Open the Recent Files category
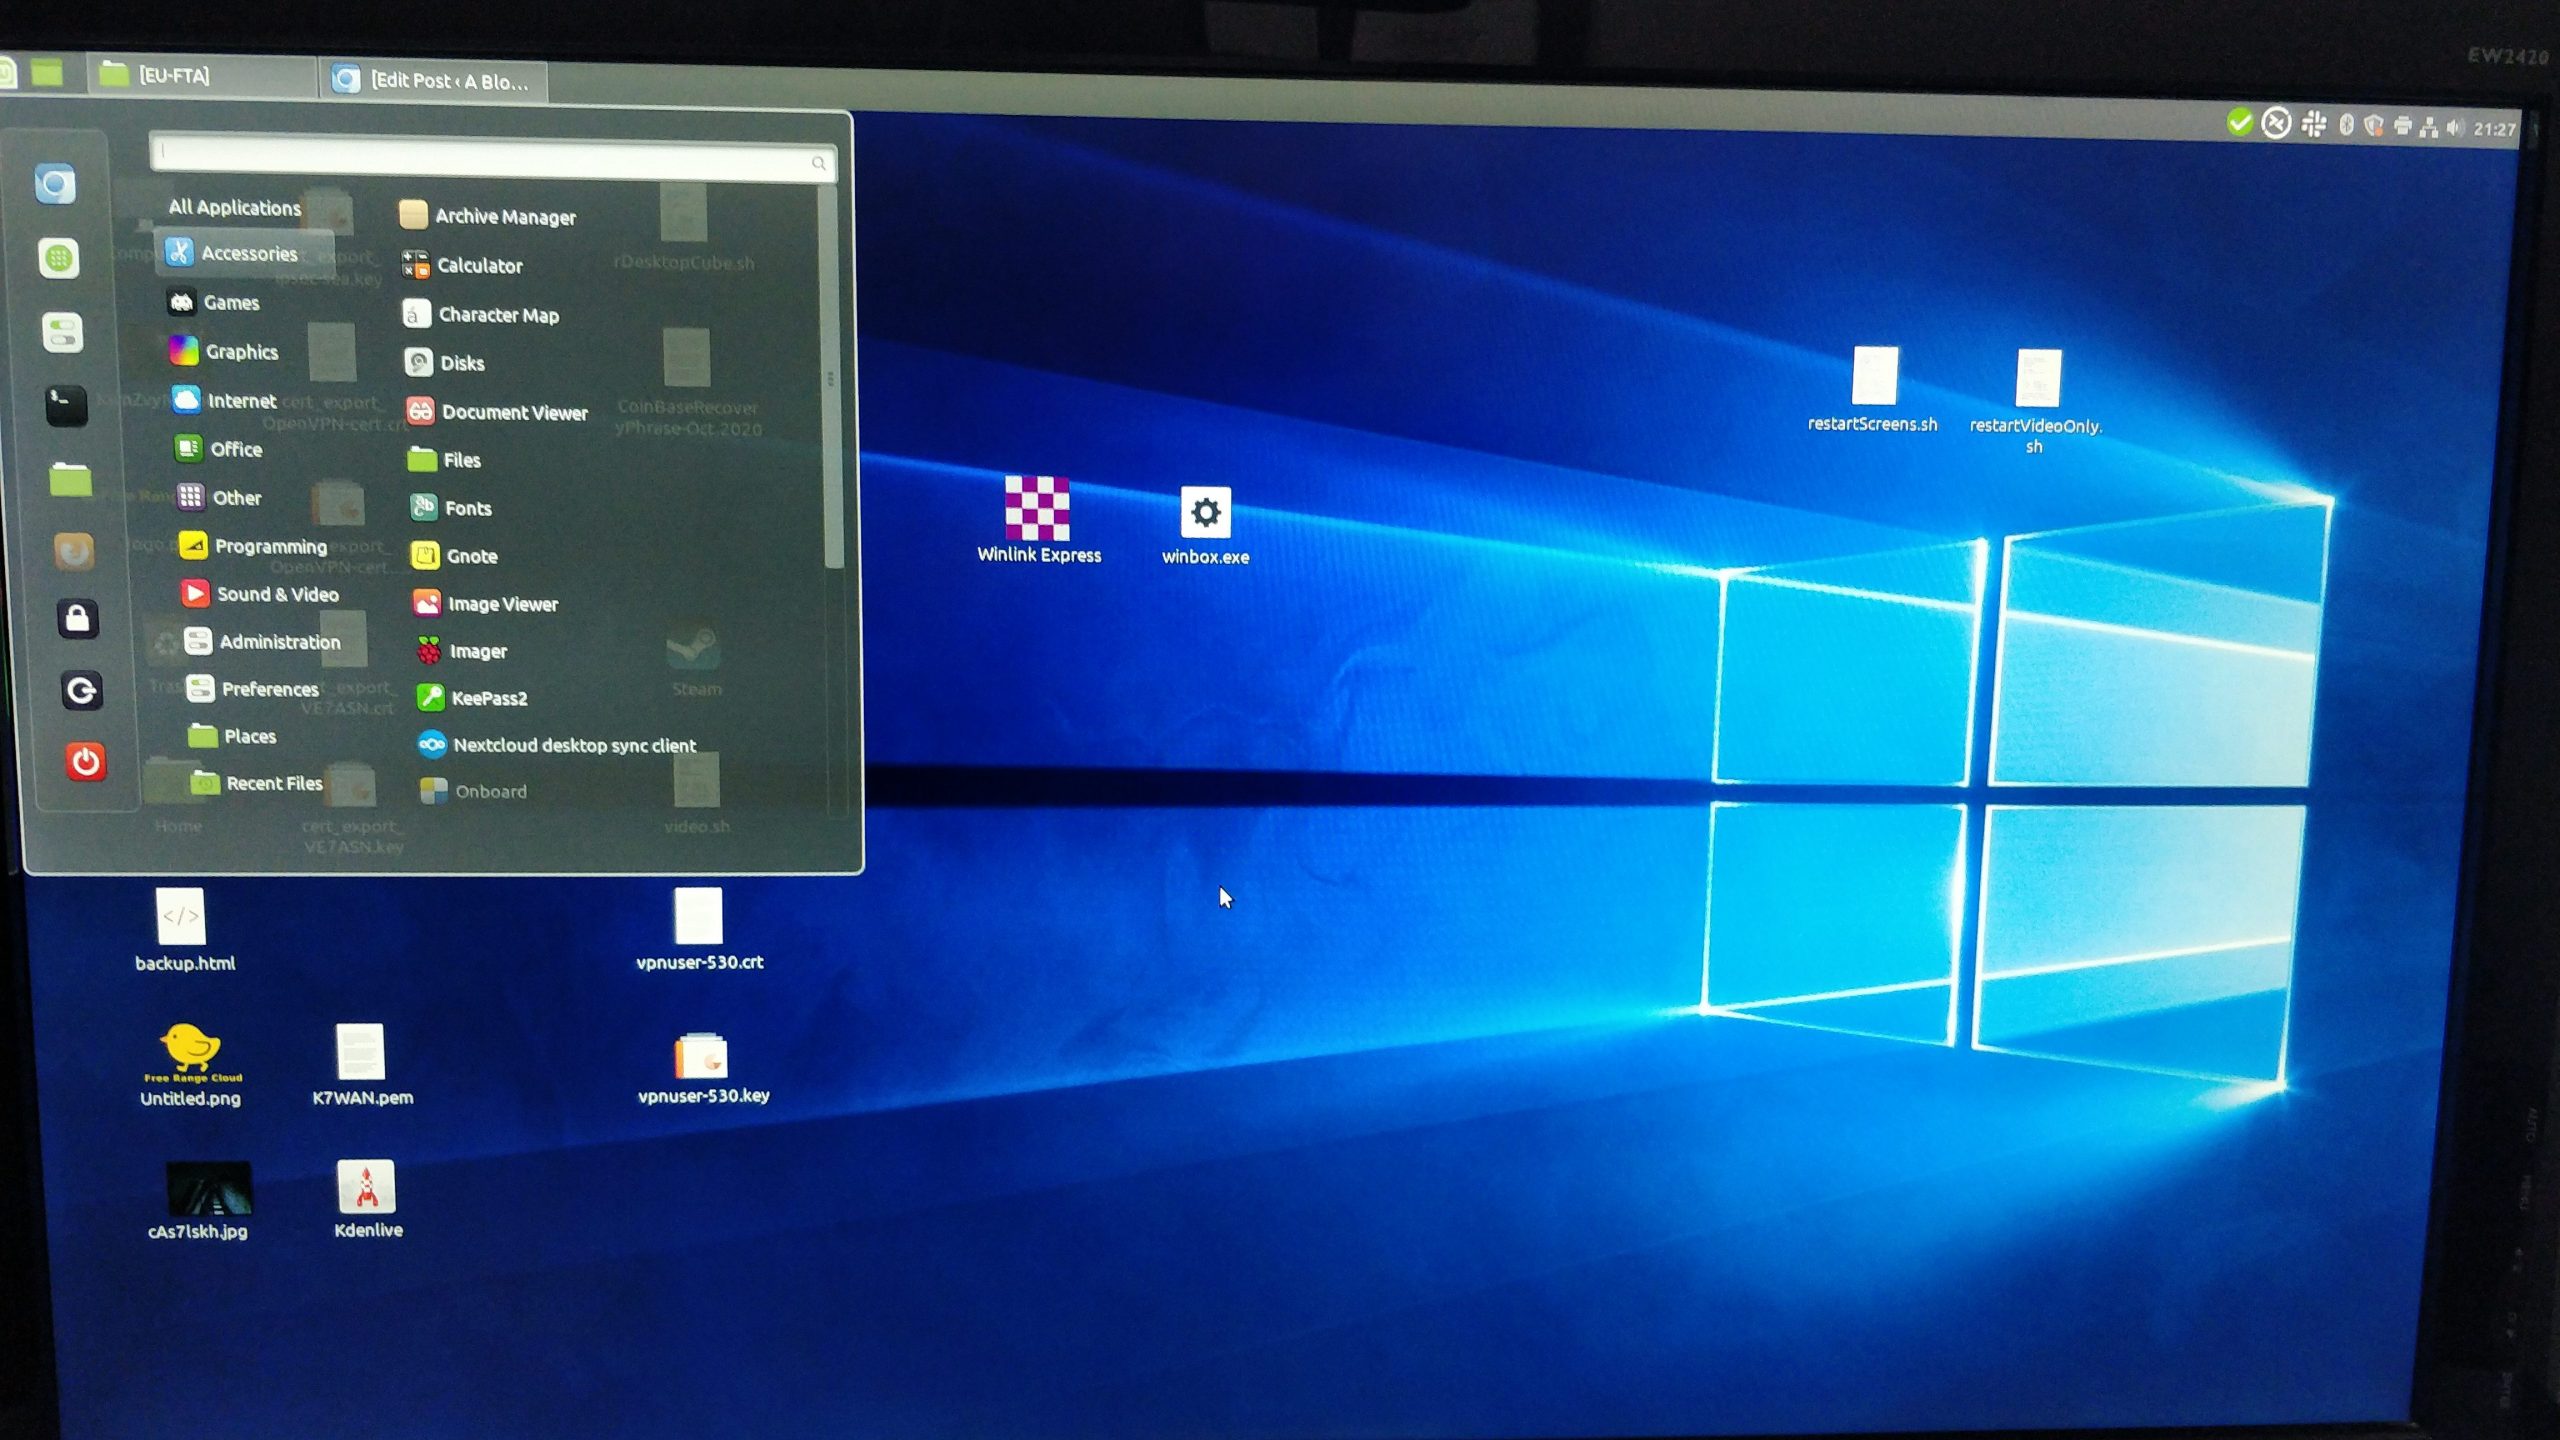2560x1440 pixels. [x=257, y=783]
